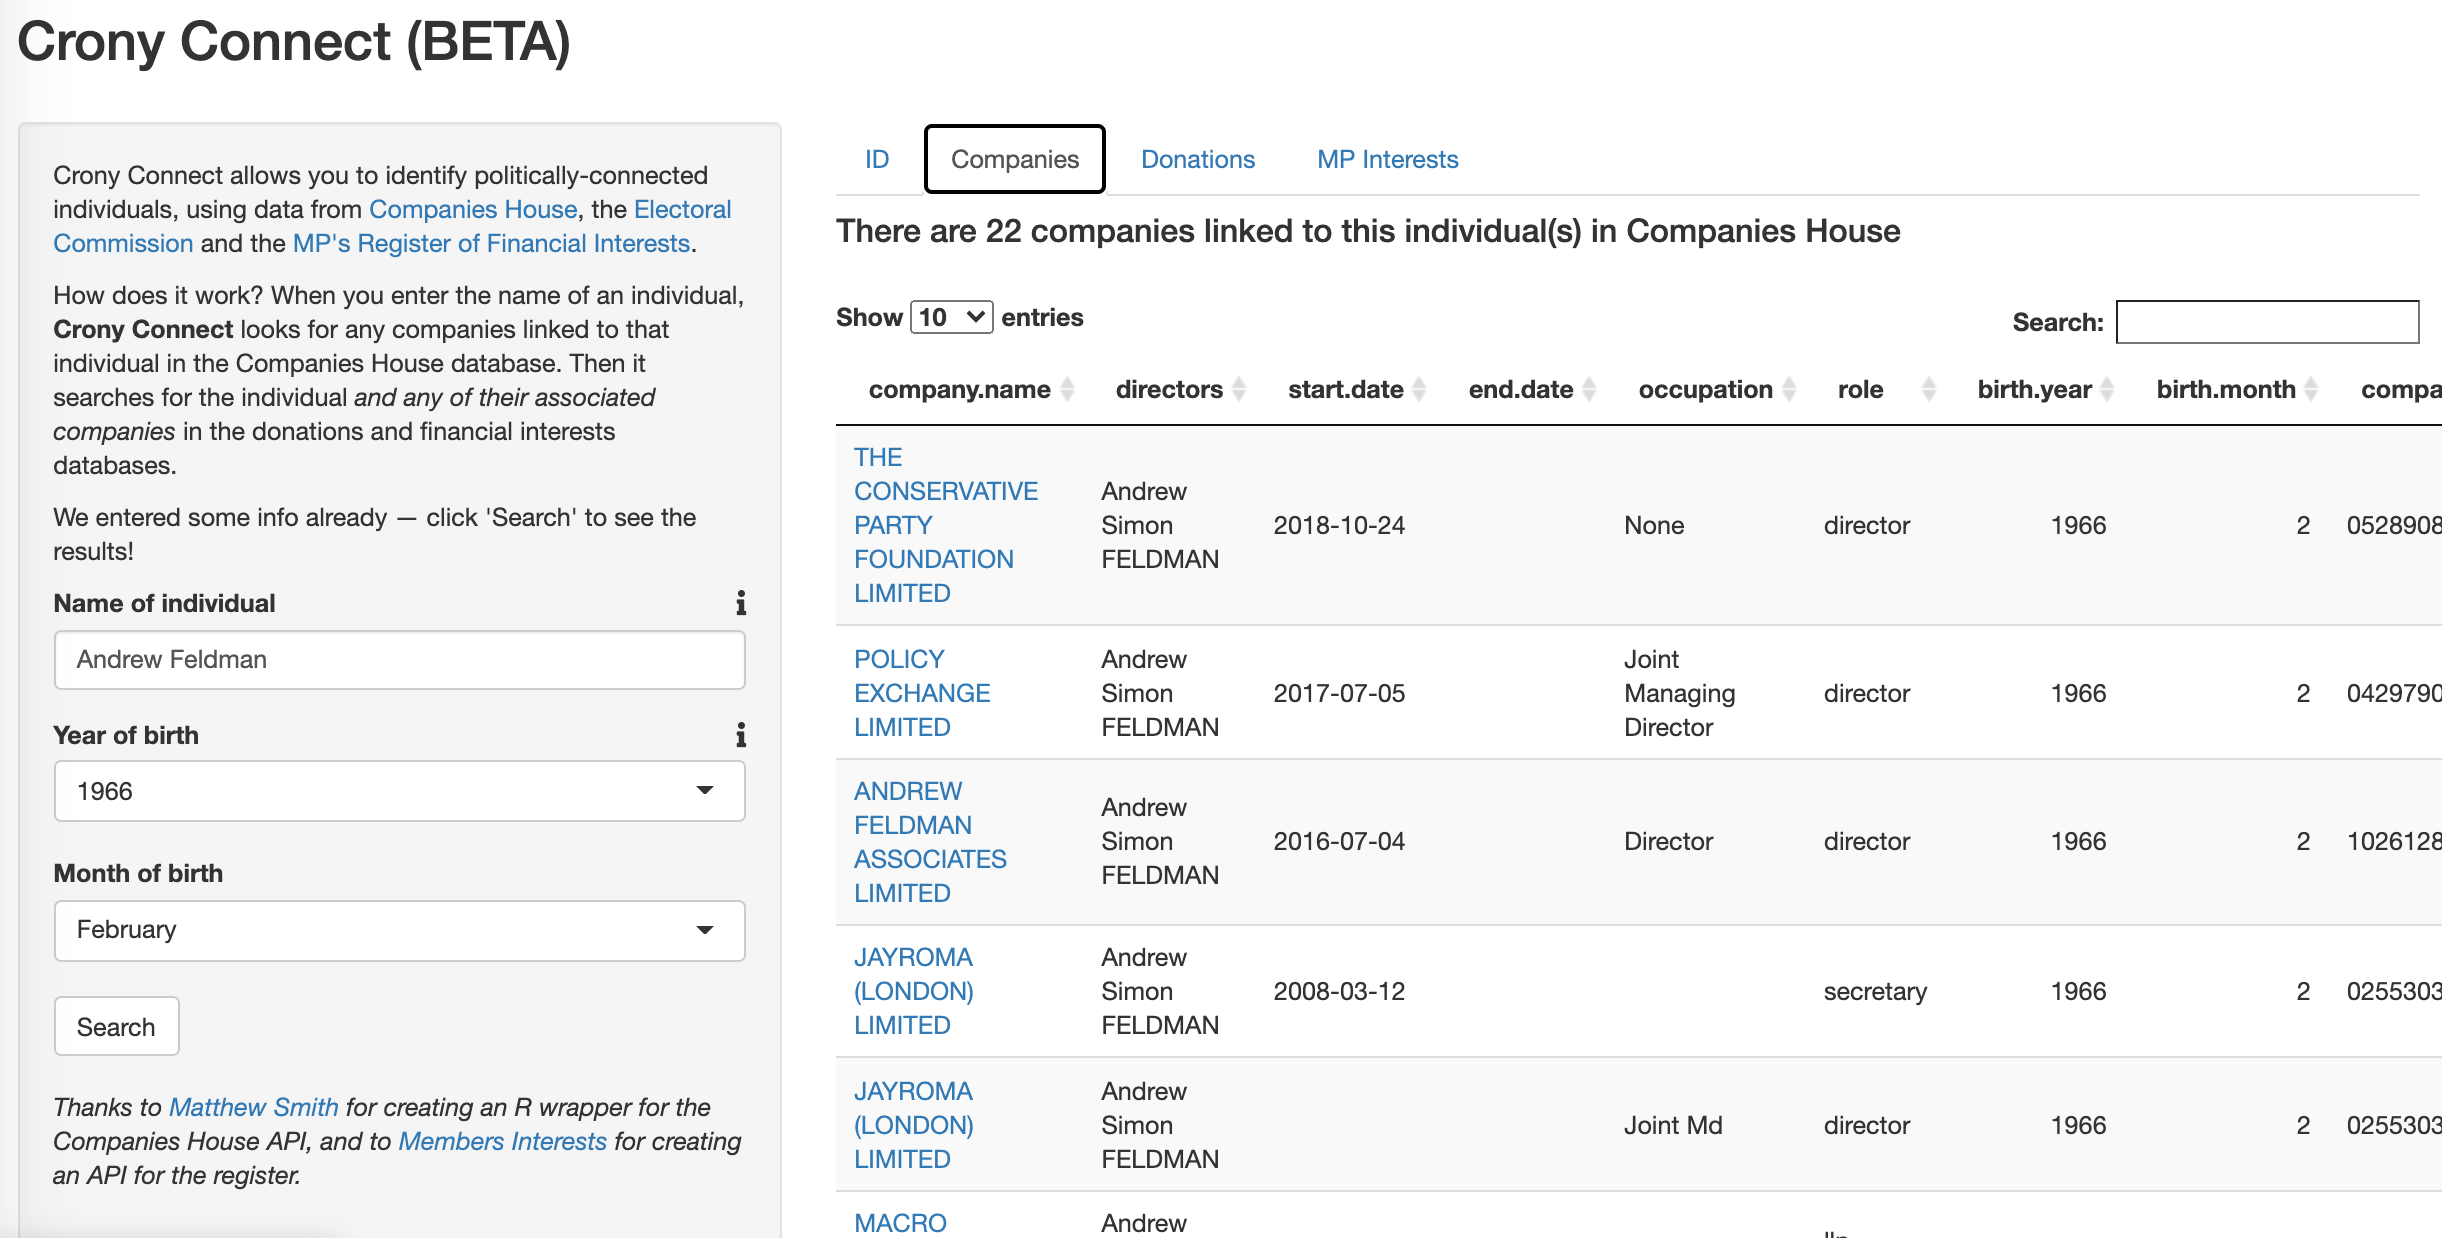Screen dimensions: 2442x1238
Task: Visit the Members Interests link
Action: (x=502, y=1141)
